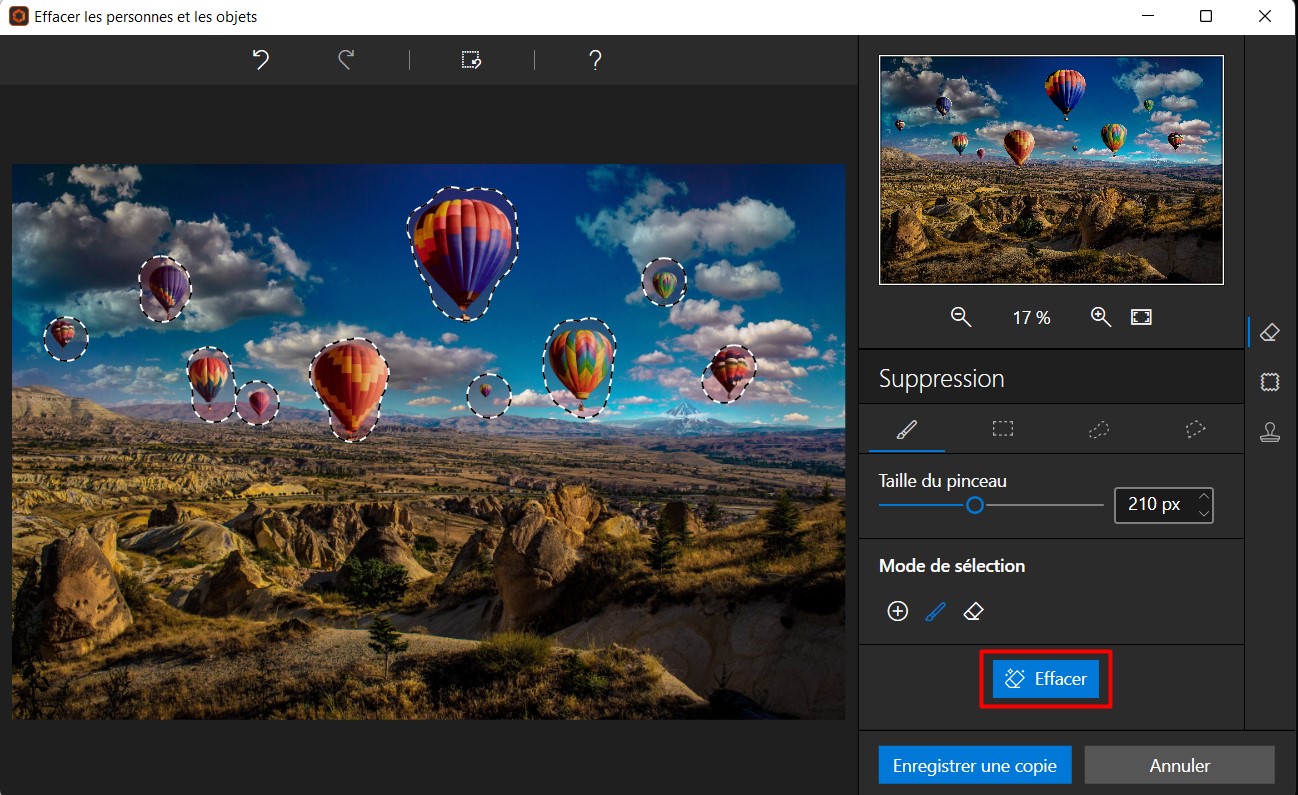
Task: Click the dashed selection icon in the top toolbar
Action: tap(471, 60)
